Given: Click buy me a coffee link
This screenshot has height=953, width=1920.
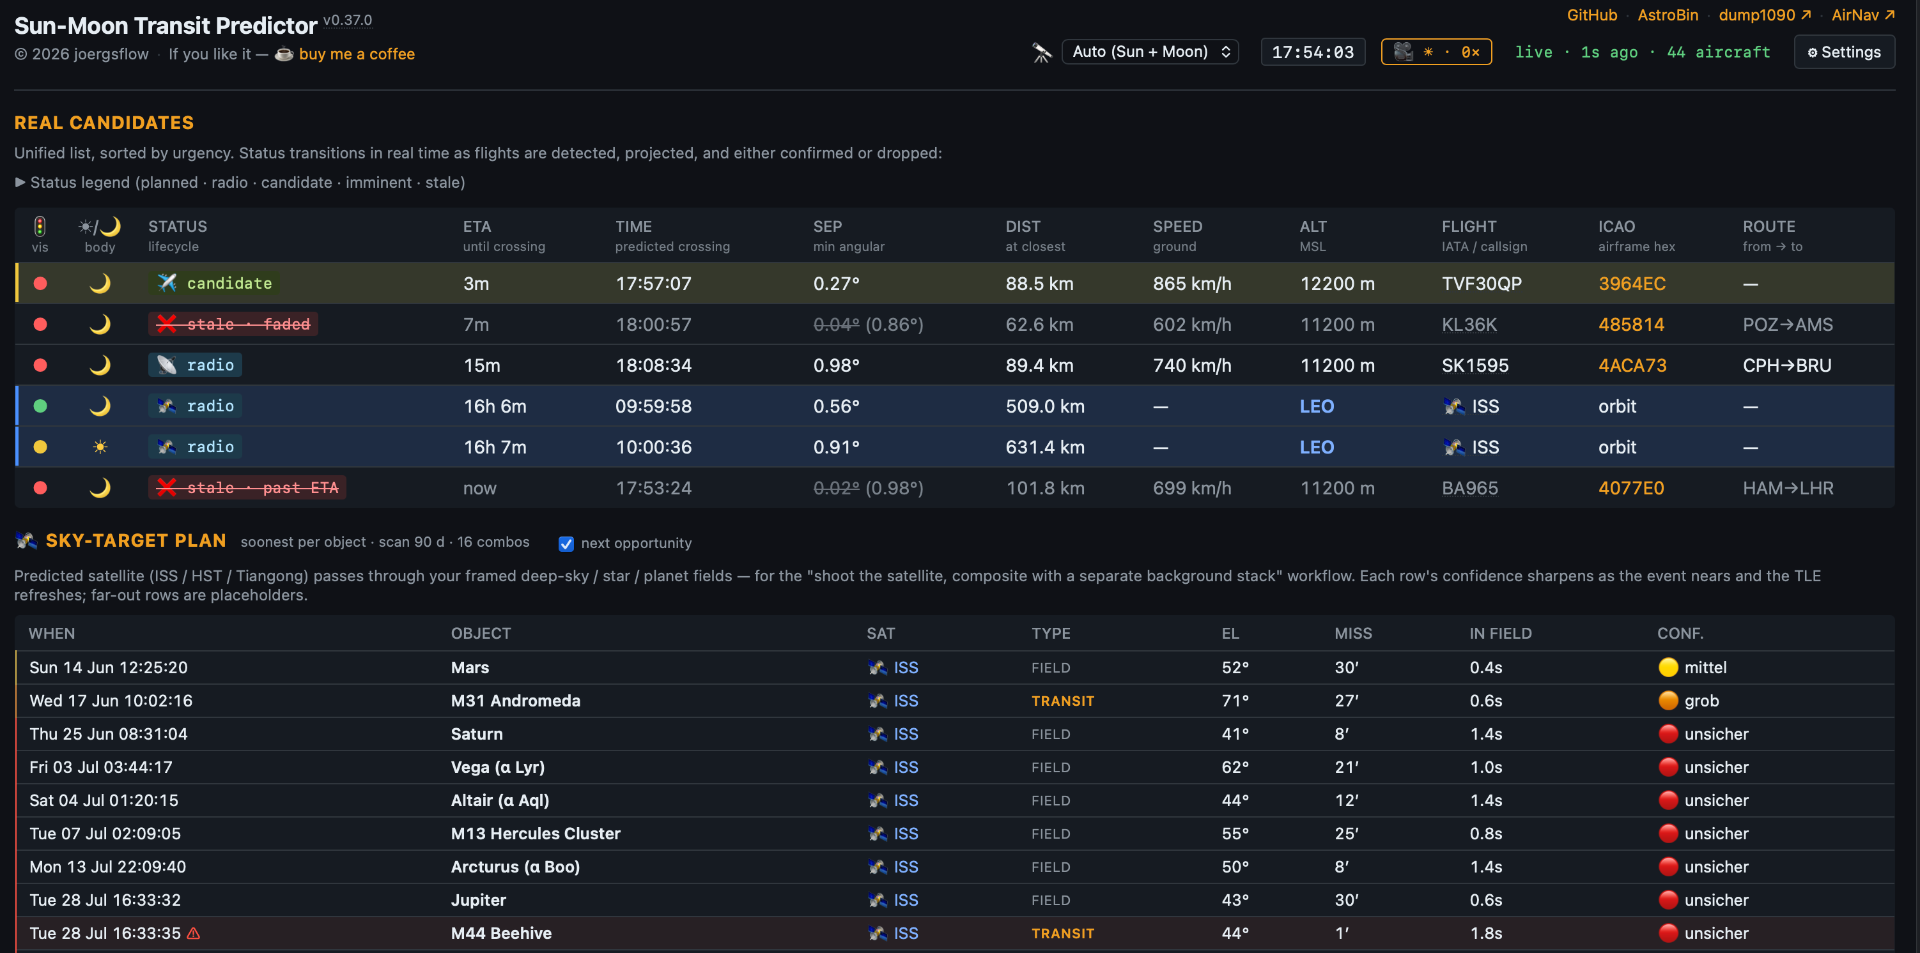Looking at the screenshot, I should click(x=356, y=54).
